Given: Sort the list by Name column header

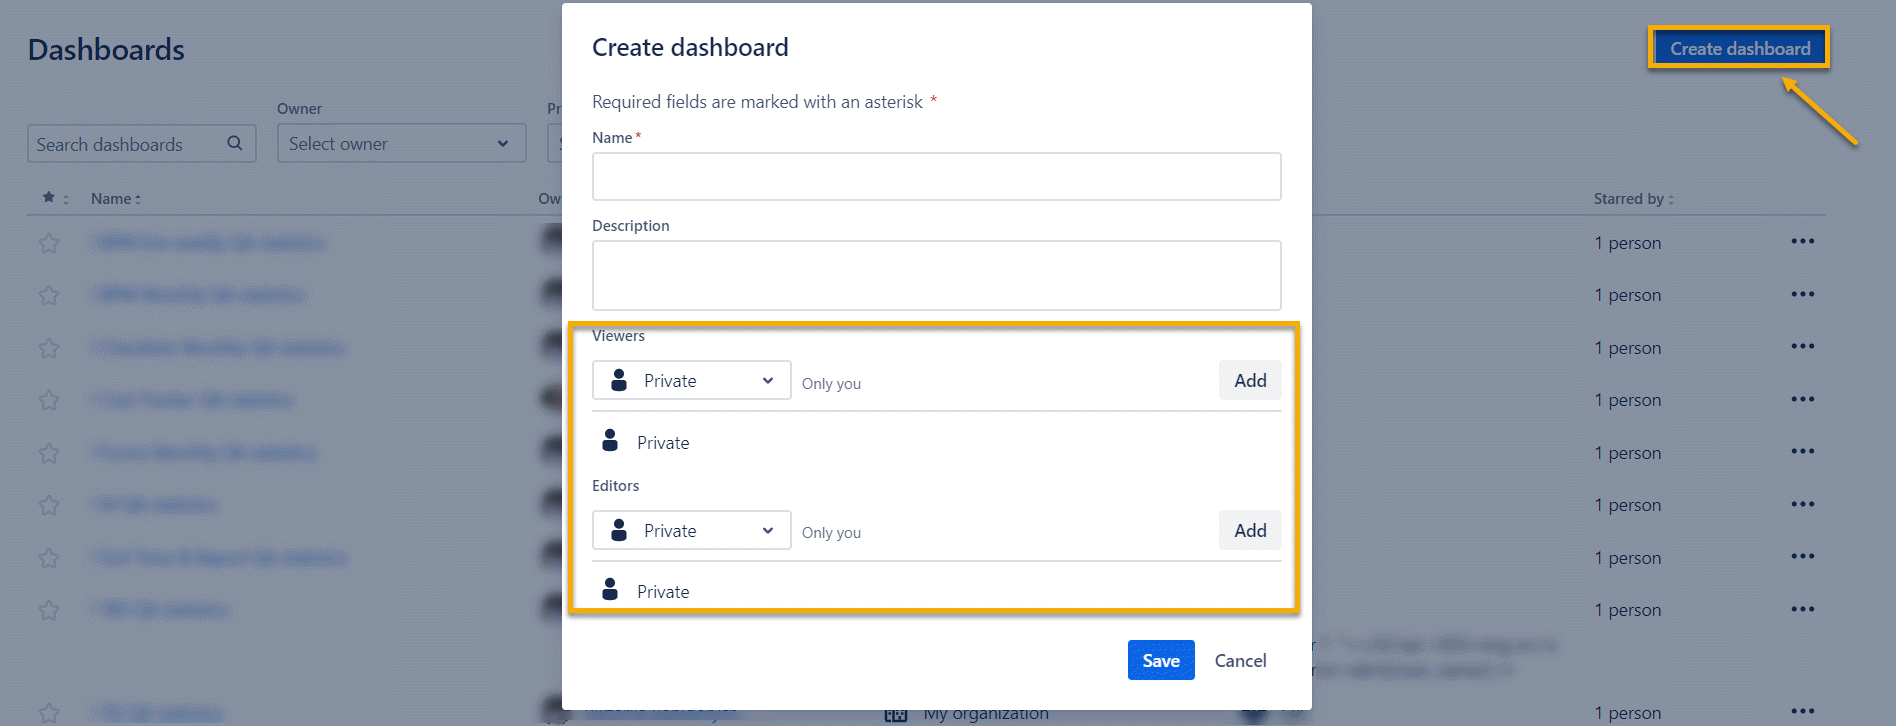Looking at the screenshot, I should (115, 198).
